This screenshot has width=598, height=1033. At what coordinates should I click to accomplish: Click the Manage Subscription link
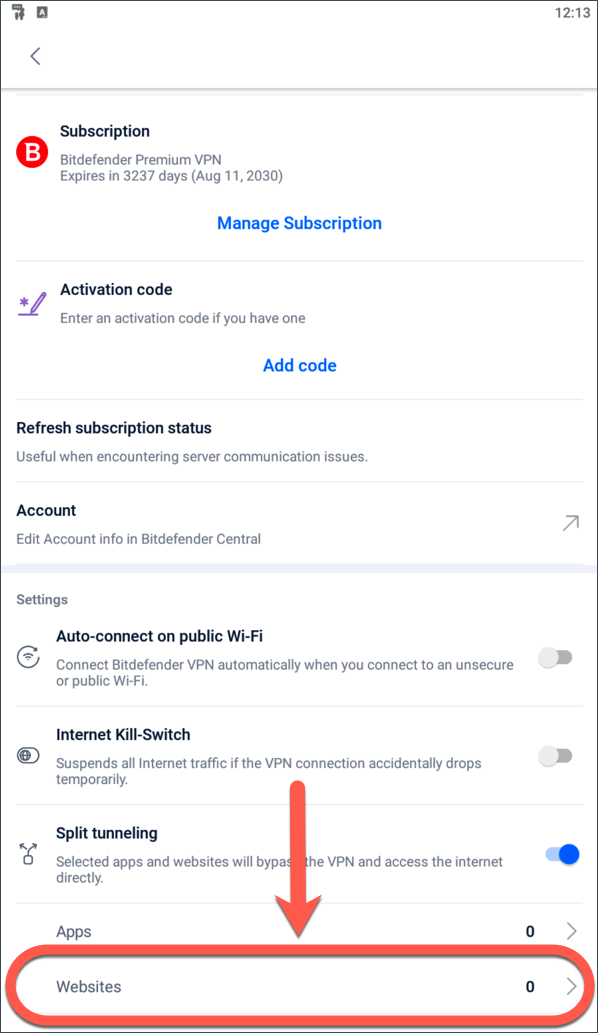[x=300, y=223]
